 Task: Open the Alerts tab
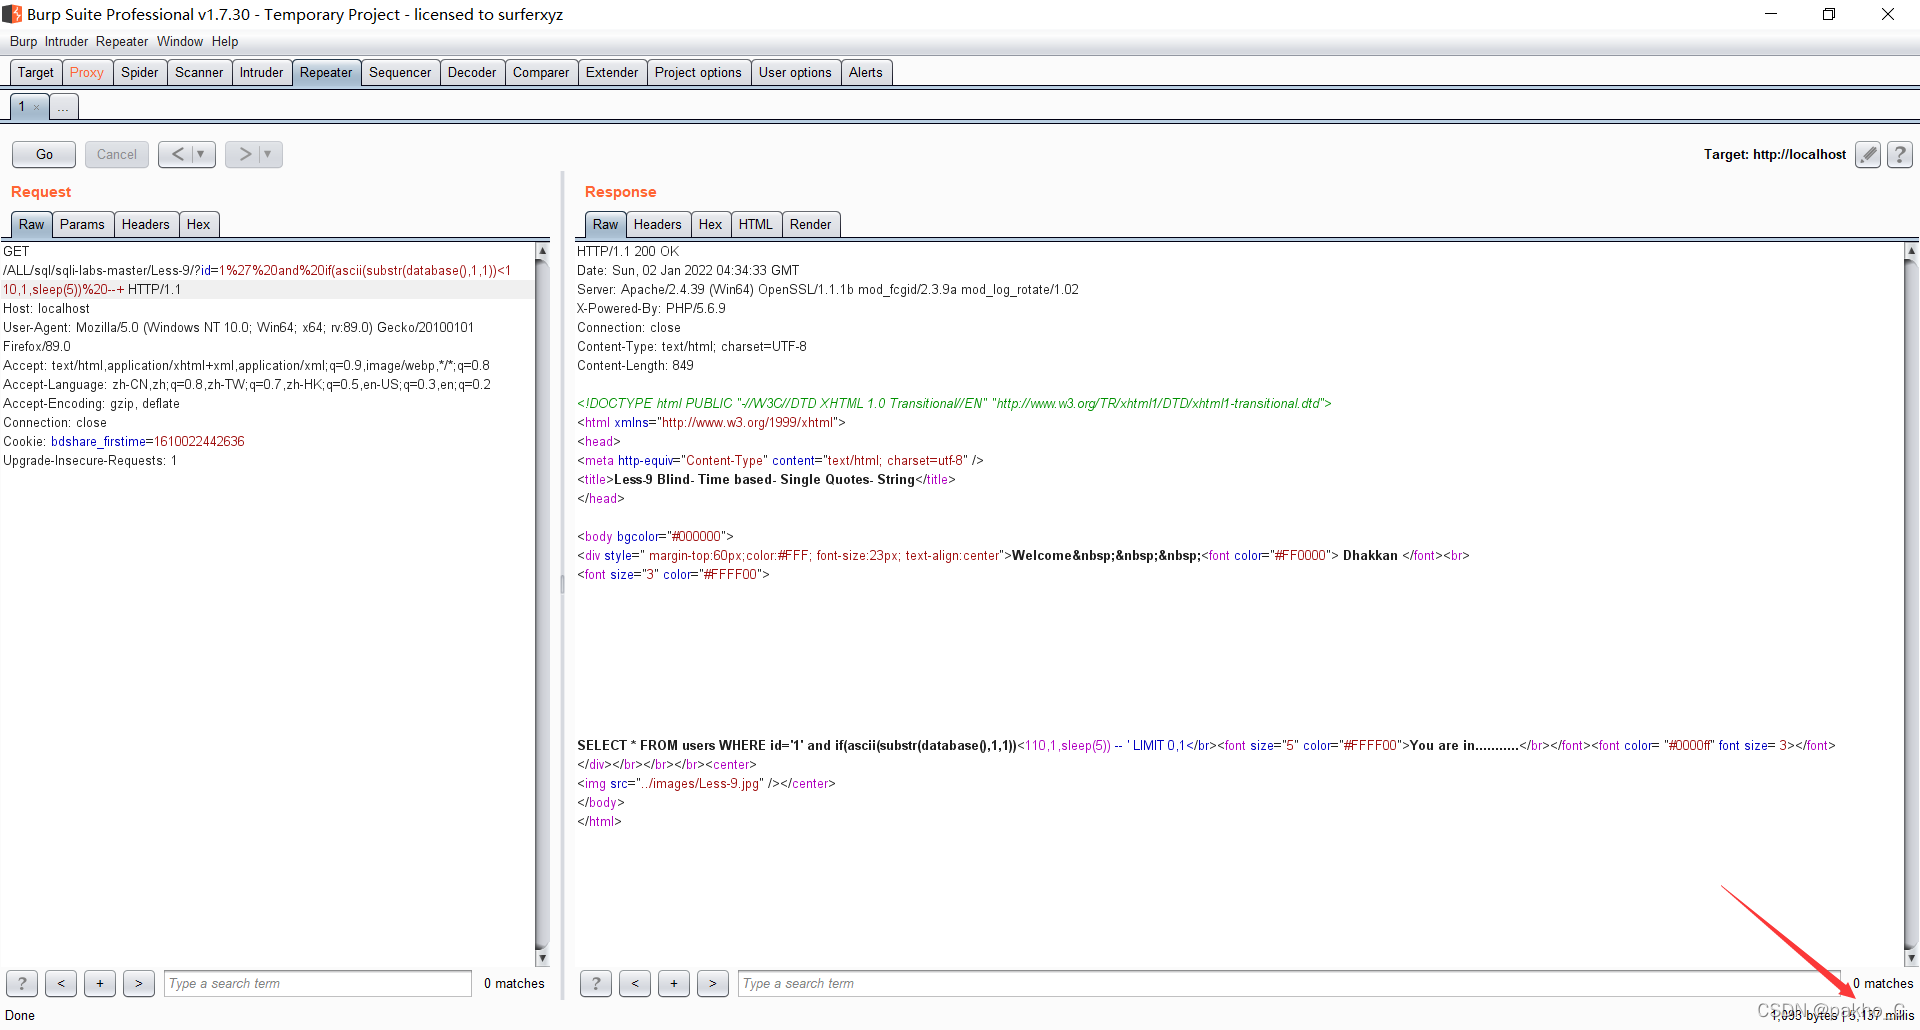866,72
